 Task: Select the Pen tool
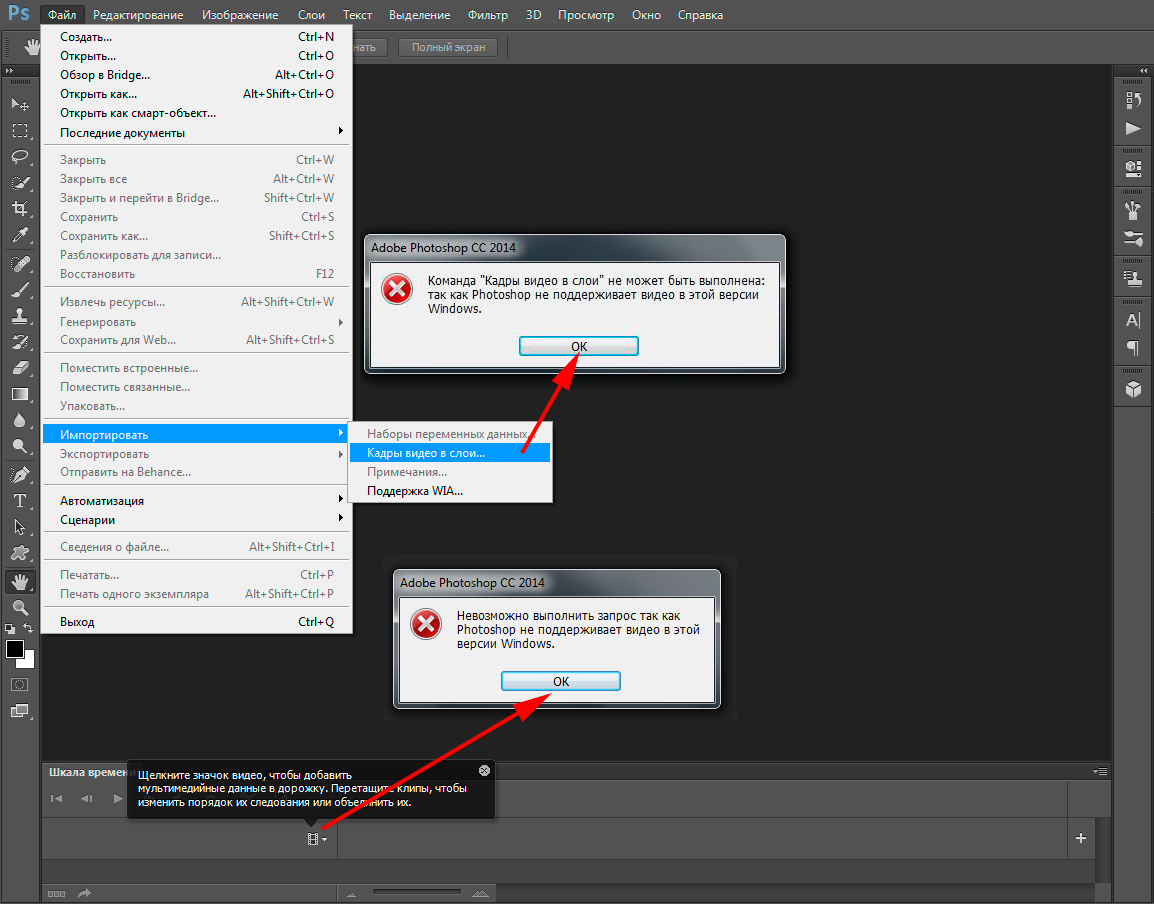pyautogui.click(x=20, y=475)
